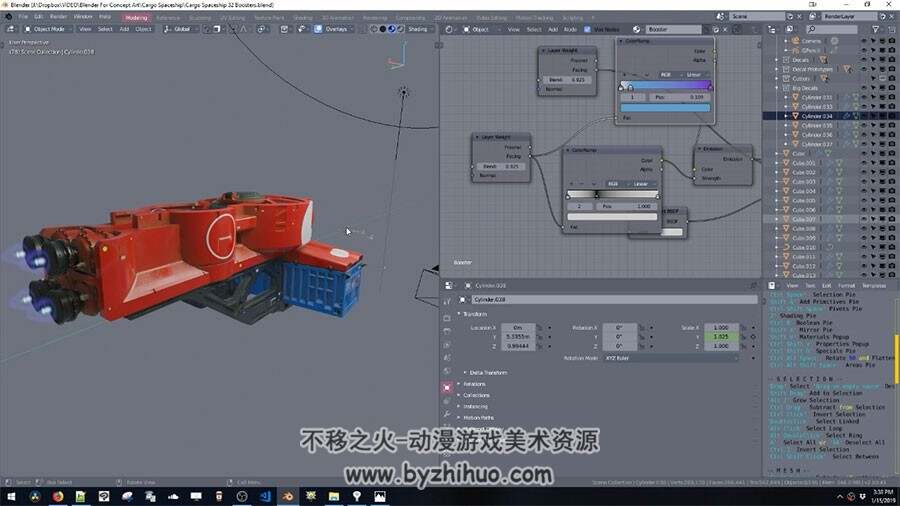Open Firefox from the Windows taskbar

(x=58, y=496)
